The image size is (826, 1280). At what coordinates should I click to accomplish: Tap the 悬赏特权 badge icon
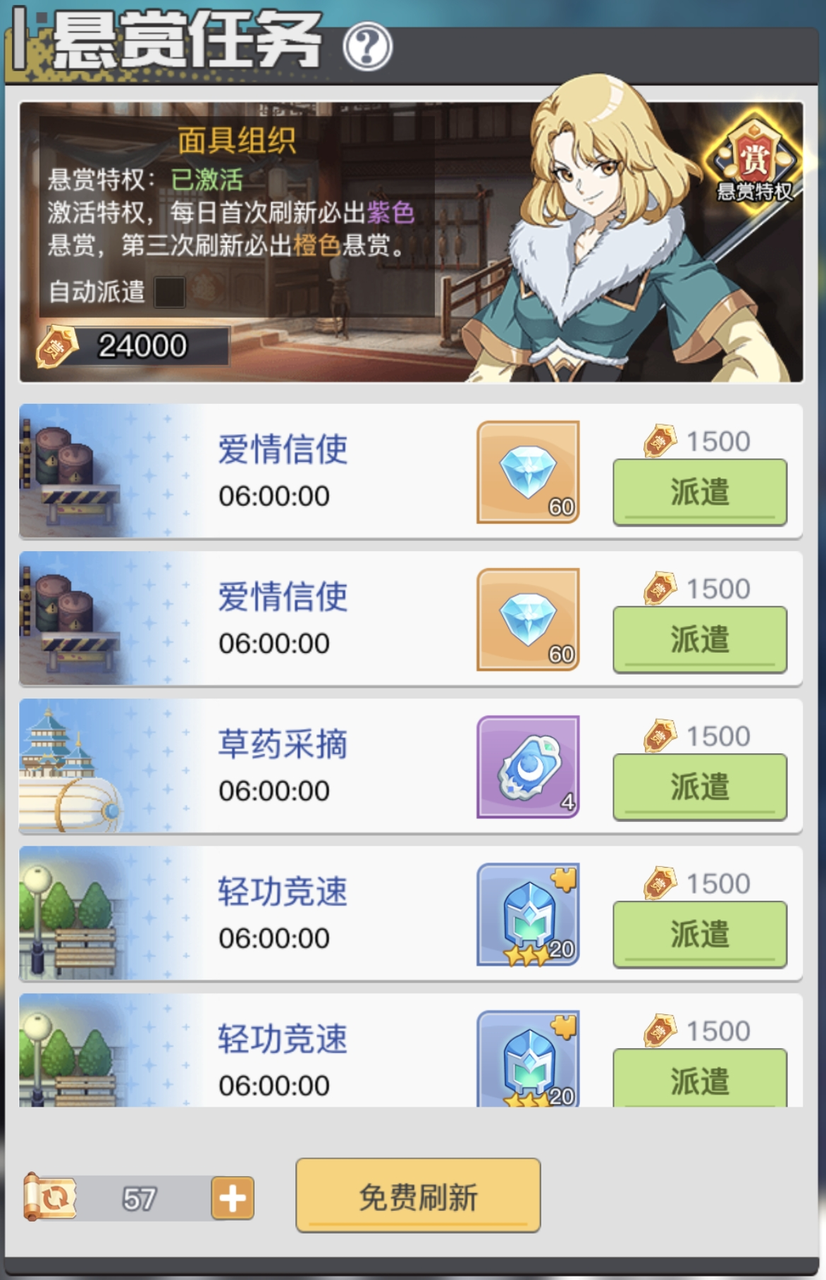click(754, 157)
